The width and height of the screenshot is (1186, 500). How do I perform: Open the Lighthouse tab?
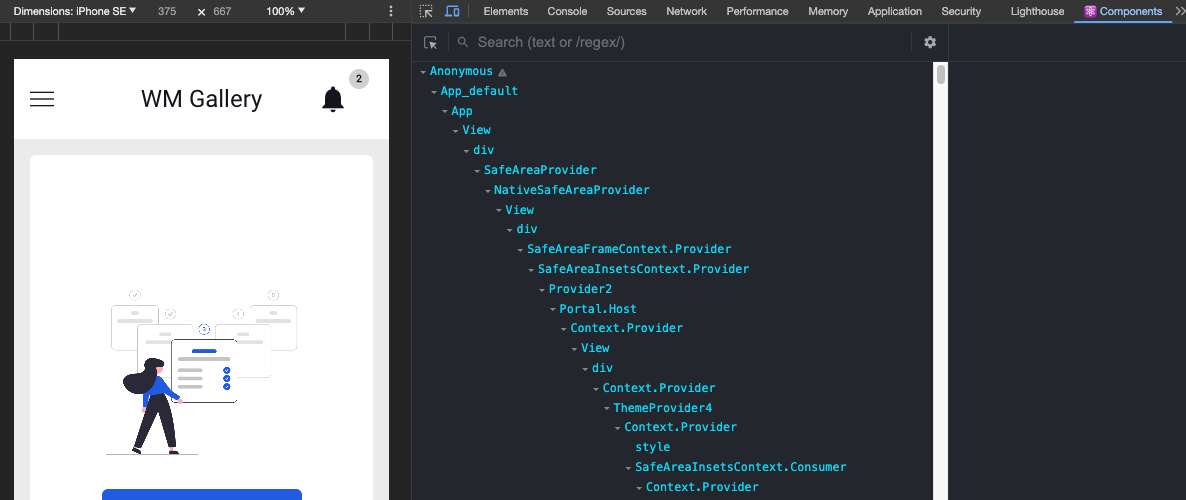tap(1037, 11)
